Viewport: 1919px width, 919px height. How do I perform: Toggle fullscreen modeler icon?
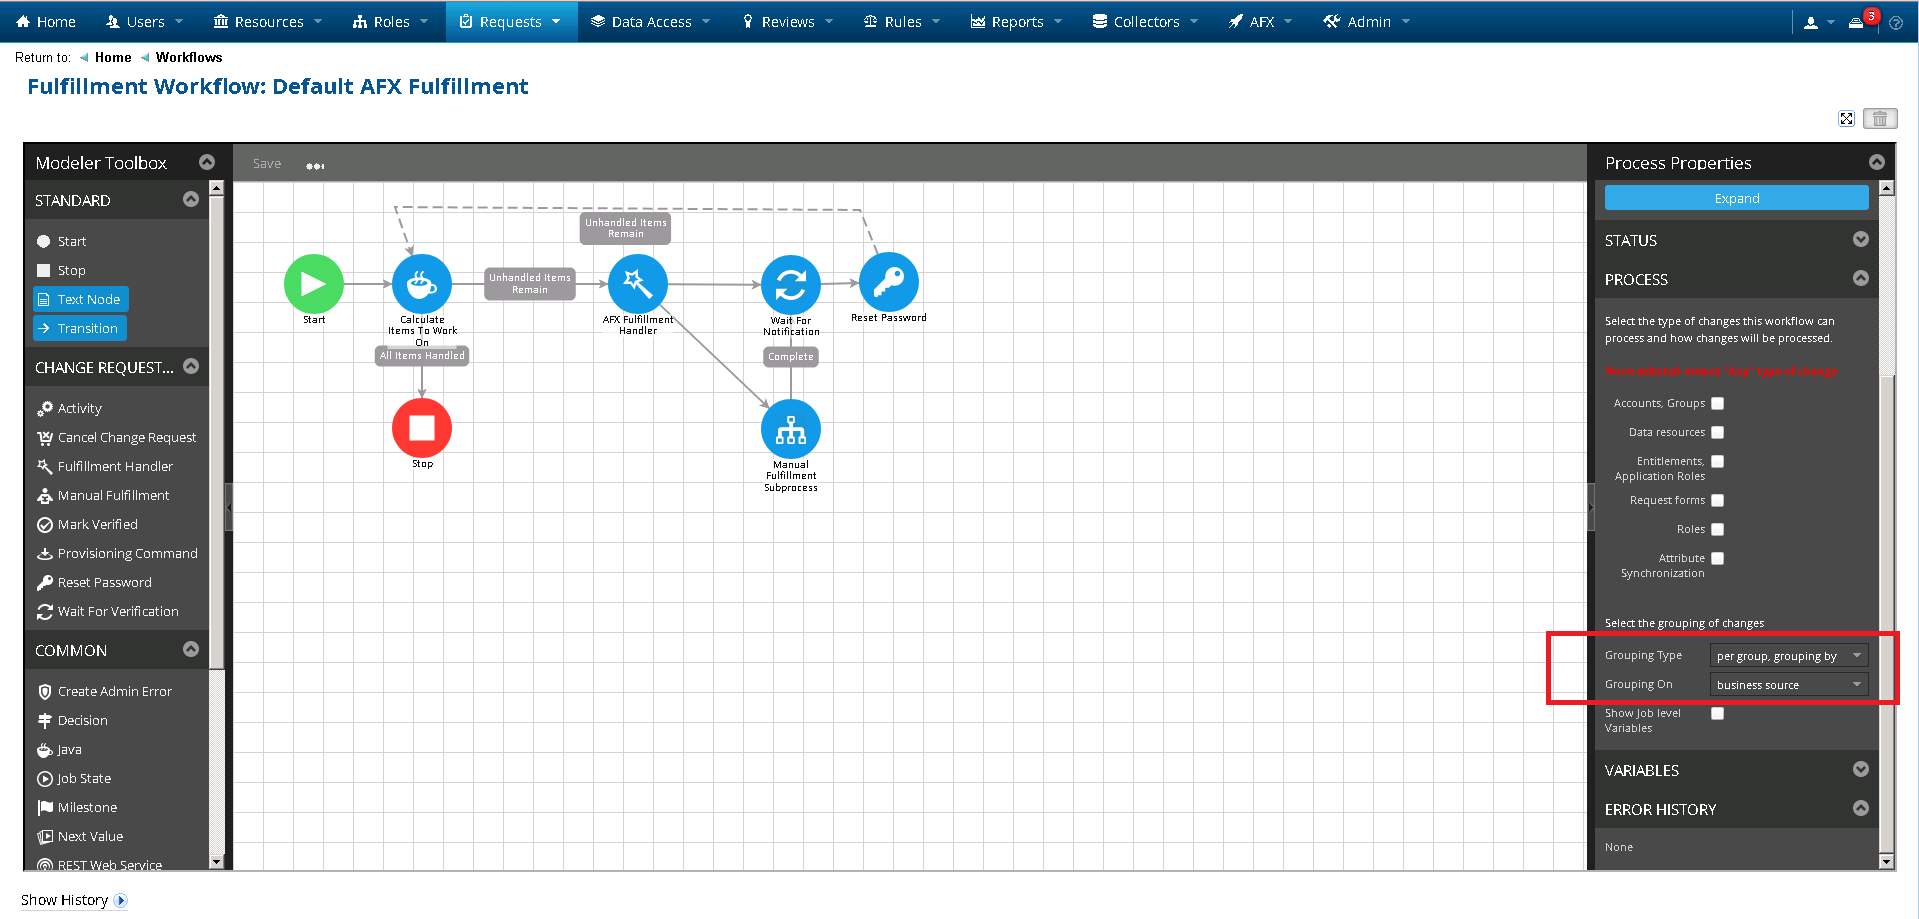click(x=1846, y=119)
